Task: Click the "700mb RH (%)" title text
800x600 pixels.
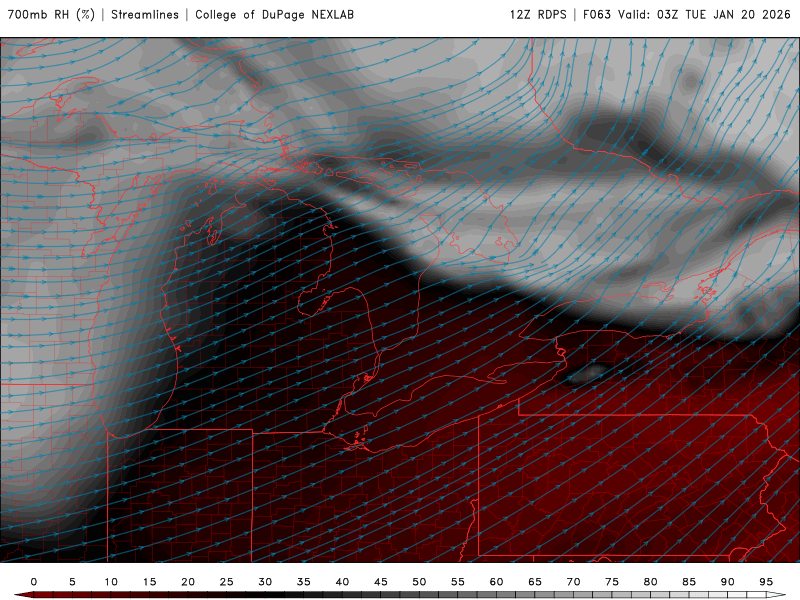Action: 51,14
